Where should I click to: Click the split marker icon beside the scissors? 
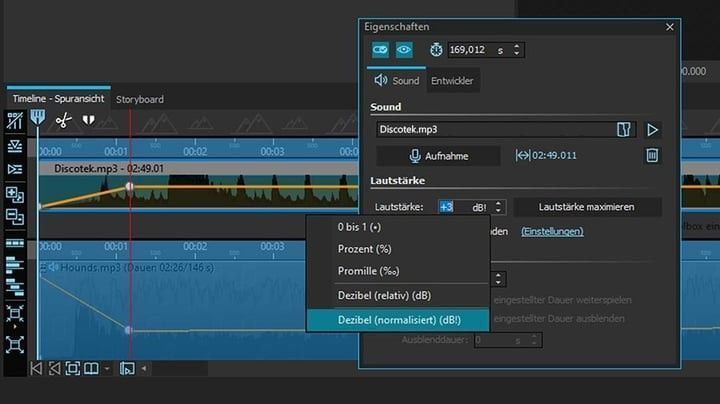(x=88, y=120)
